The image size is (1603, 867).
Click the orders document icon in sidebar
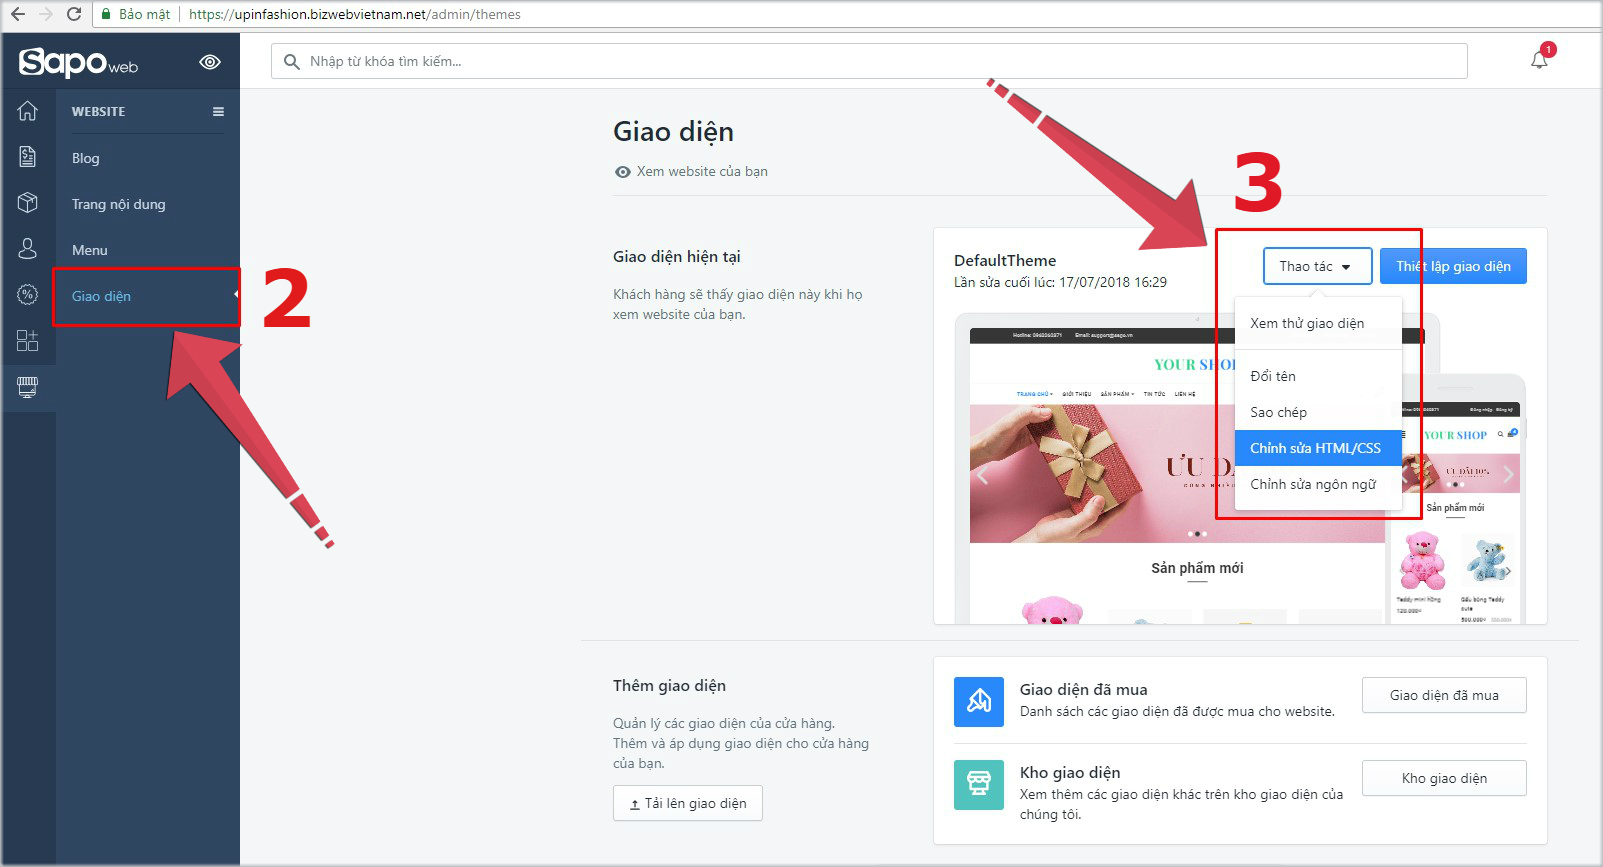coord(28,157)
